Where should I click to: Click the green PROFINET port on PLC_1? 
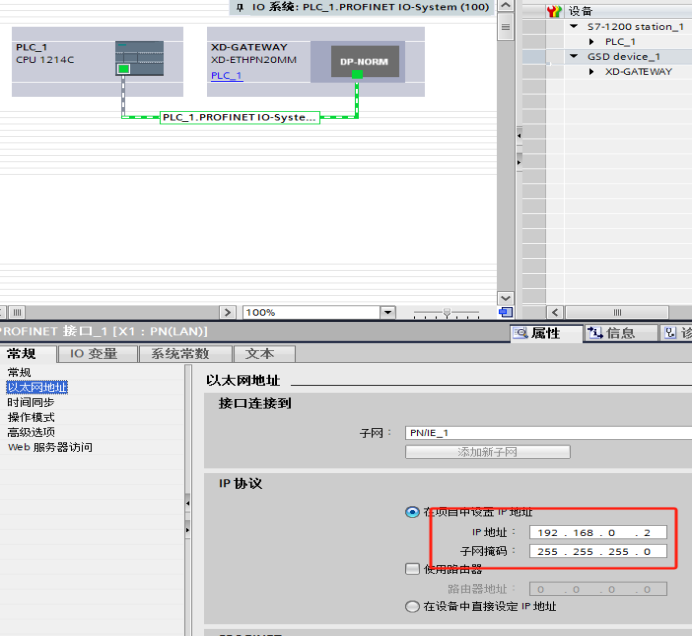124,69
